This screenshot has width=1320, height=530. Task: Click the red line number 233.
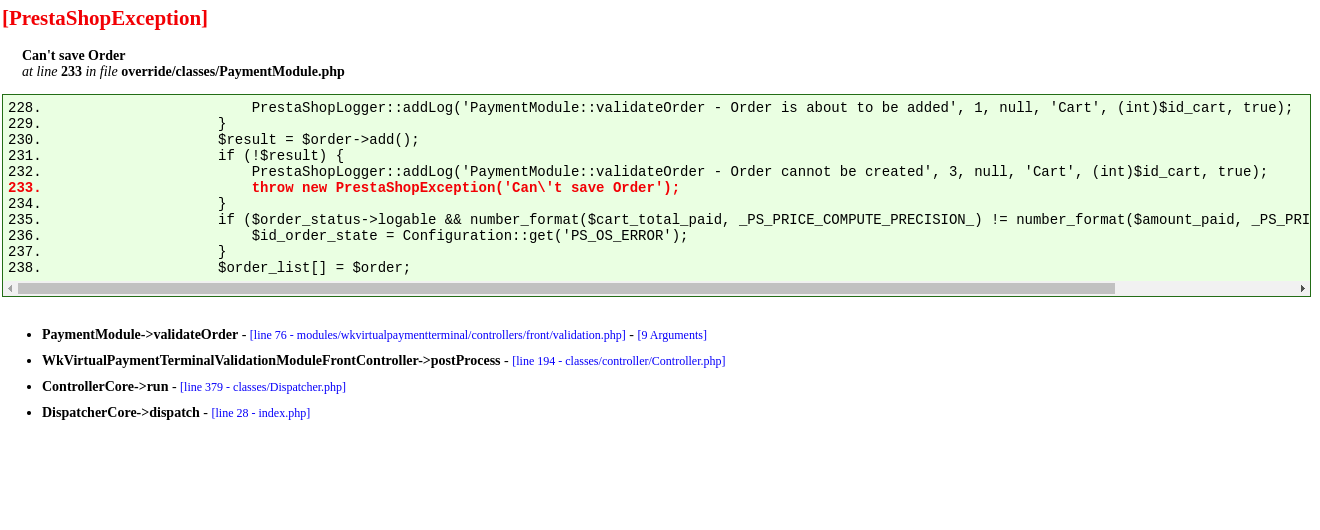click(x=24, y=188)
